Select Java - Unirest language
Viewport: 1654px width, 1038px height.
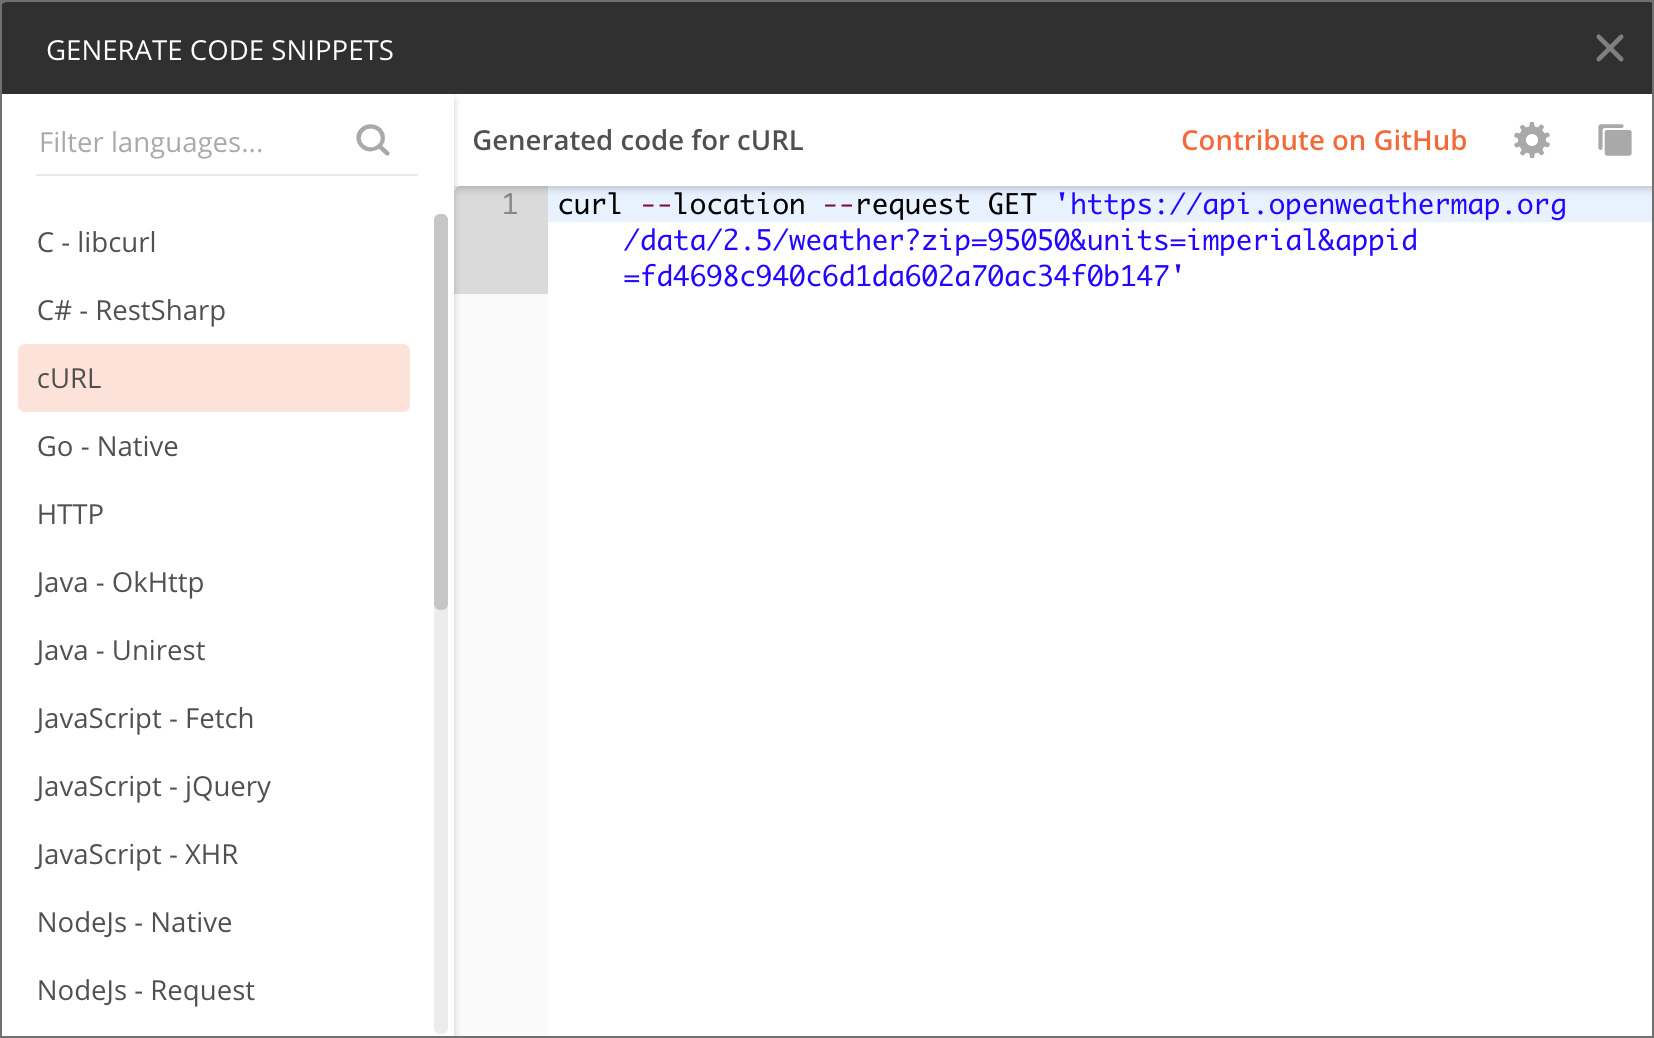click(120, 650)
